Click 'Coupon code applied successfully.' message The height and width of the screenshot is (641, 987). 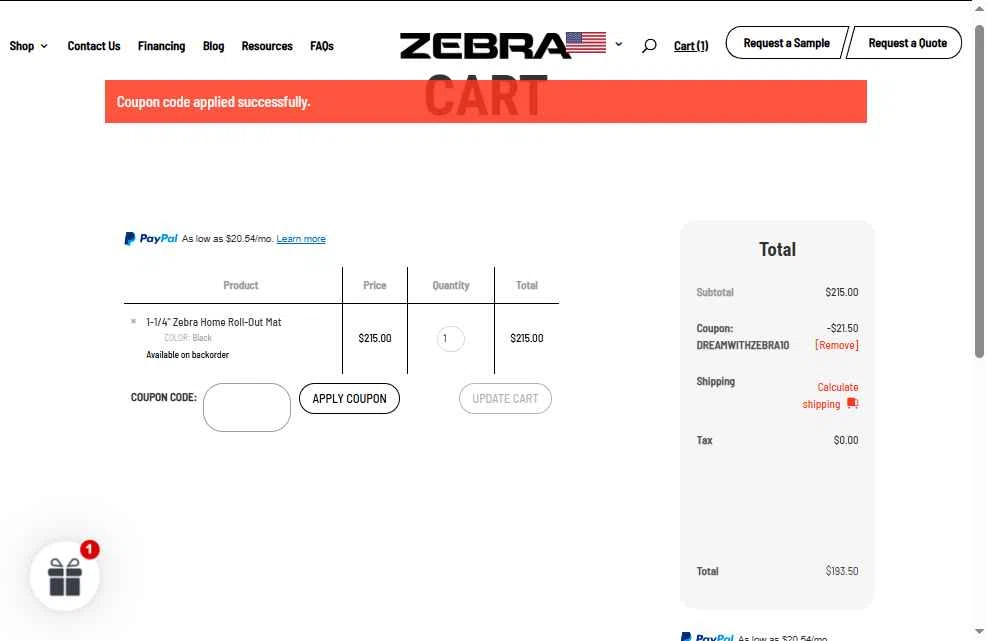[213, 102]
